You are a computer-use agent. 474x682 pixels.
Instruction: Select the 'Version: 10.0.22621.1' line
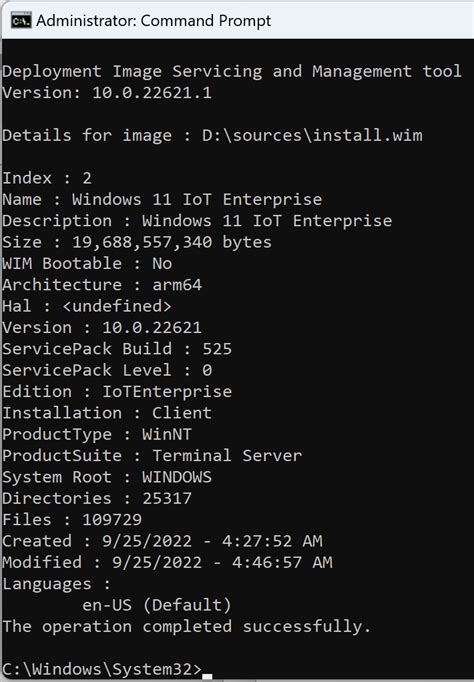coord(107,93)
